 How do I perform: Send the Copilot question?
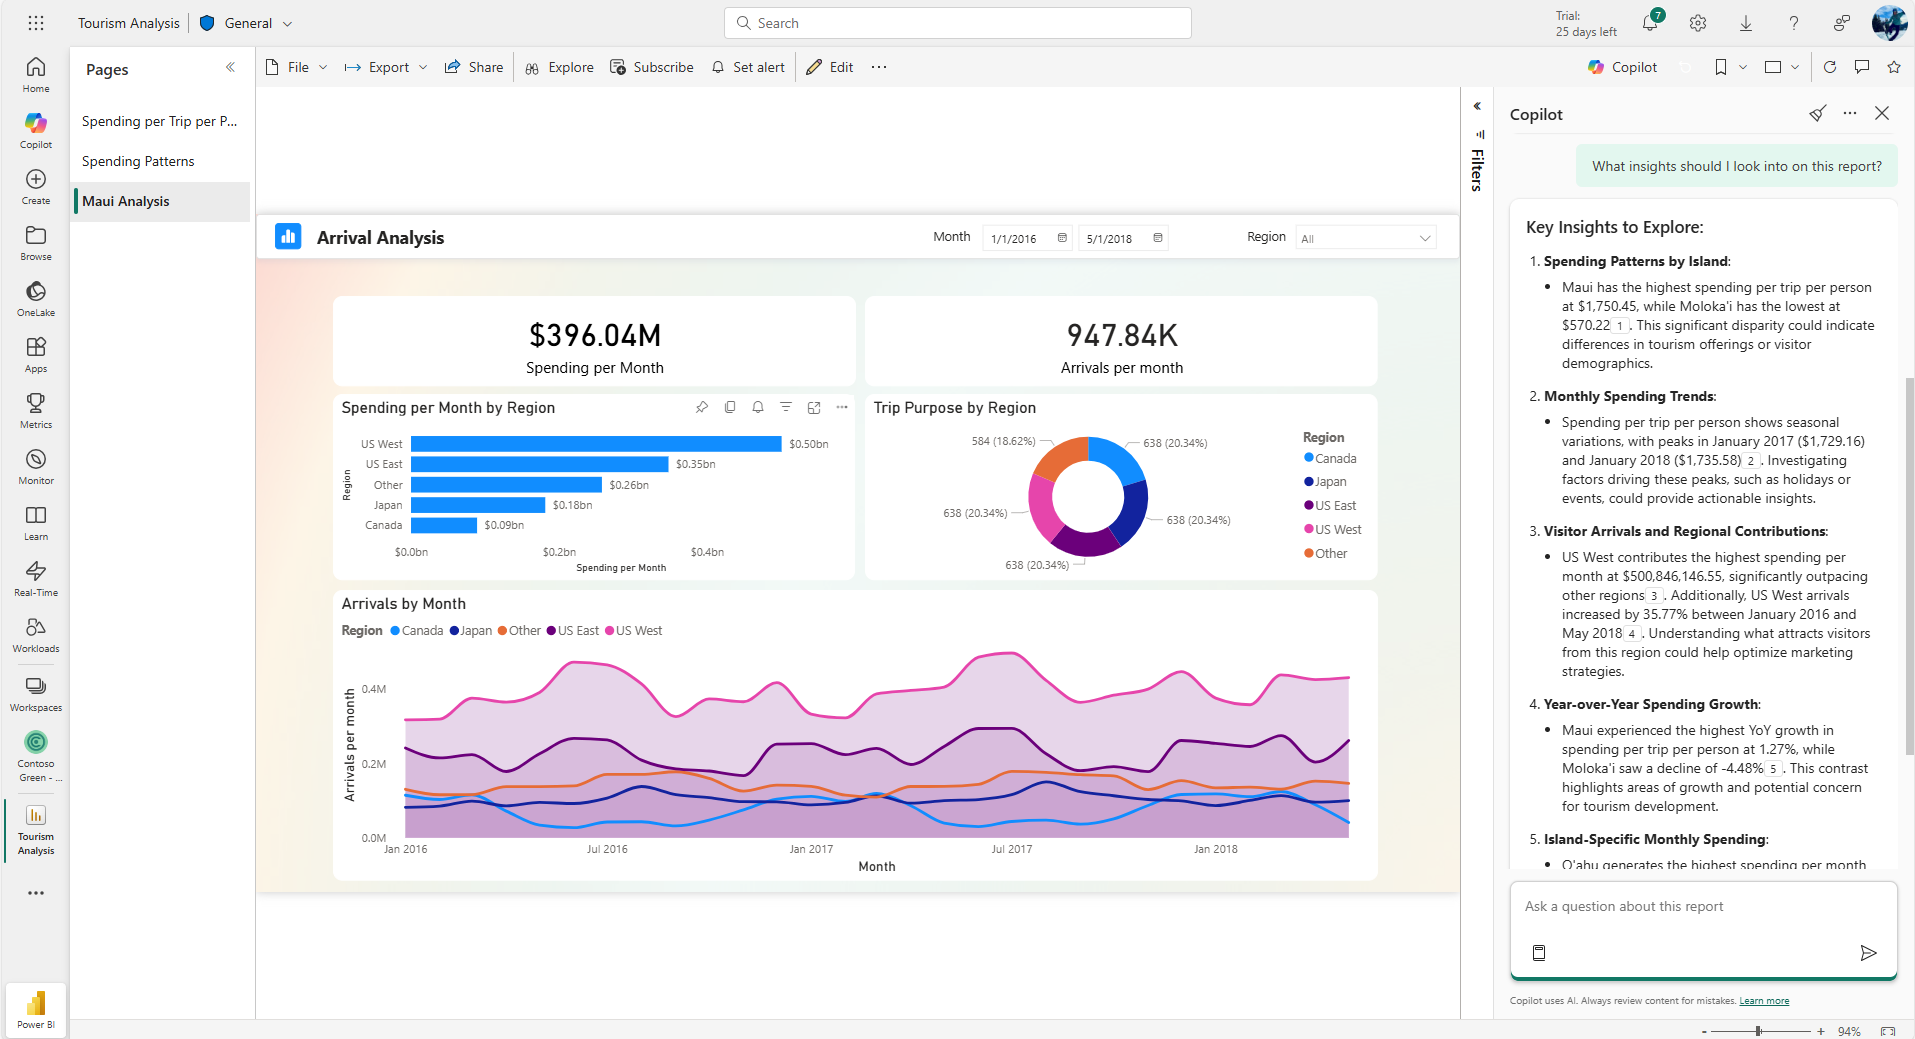1868,953
